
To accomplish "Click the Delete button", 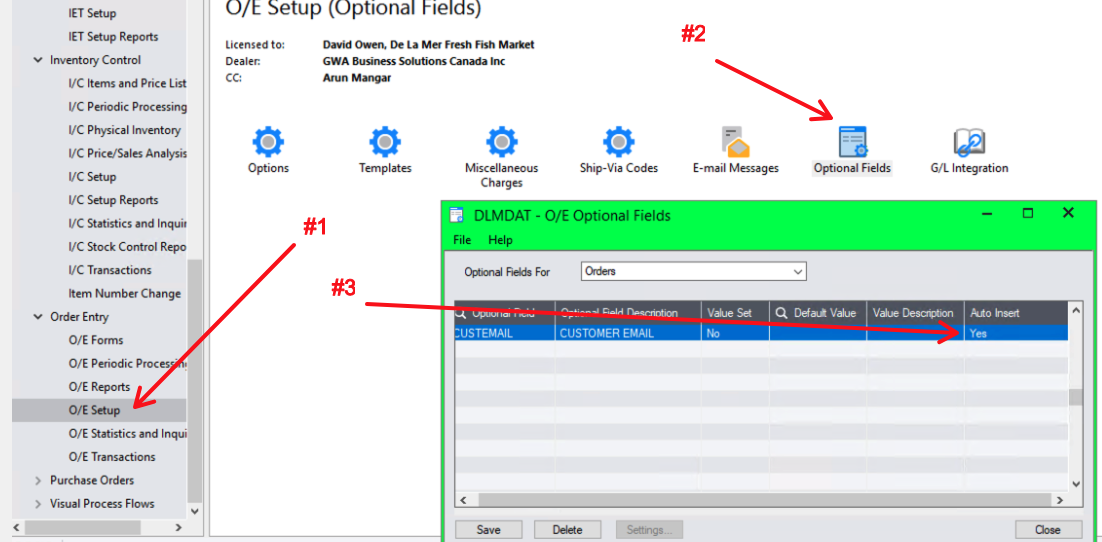I will [x=567, y=529].
